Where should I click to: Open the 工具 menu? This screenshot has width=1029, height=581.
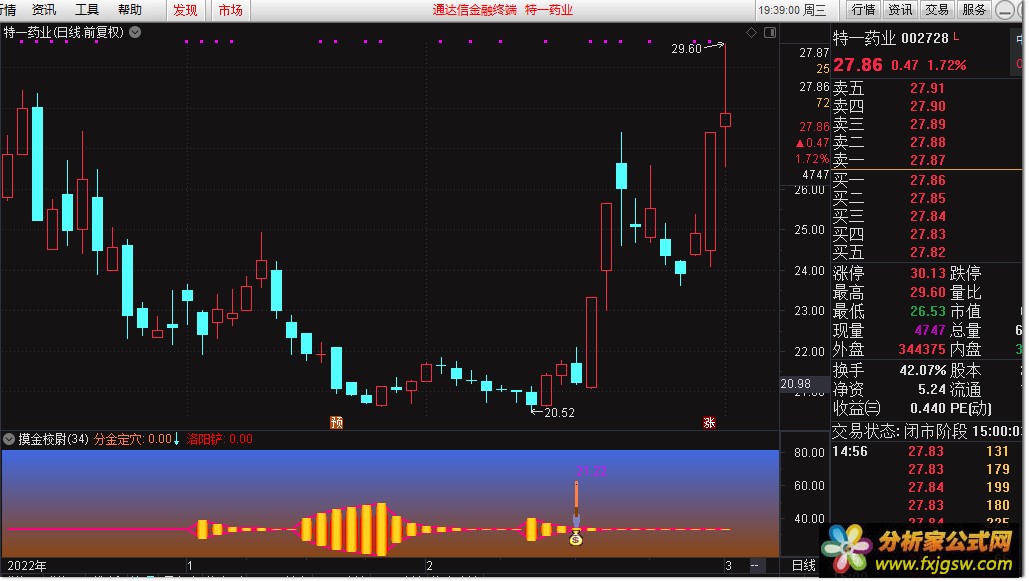point(87,10)
